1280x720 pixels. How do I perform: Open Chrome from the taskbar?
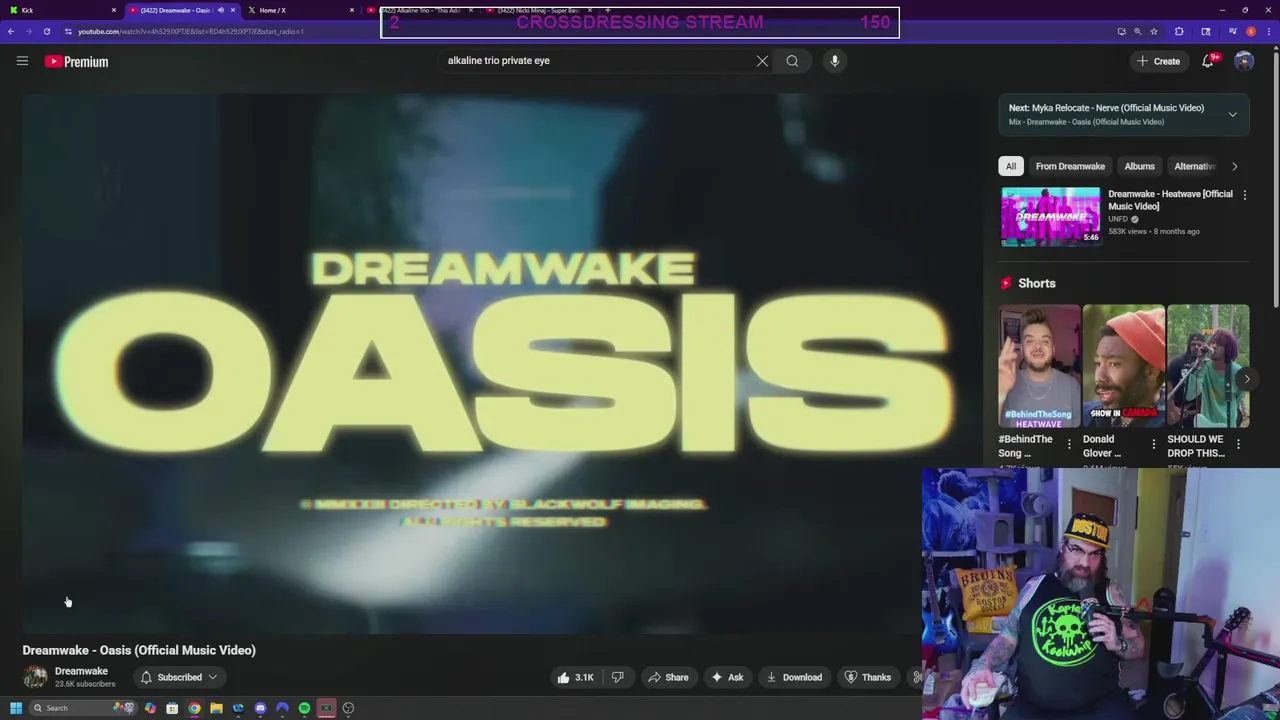(x=194, y=708)
